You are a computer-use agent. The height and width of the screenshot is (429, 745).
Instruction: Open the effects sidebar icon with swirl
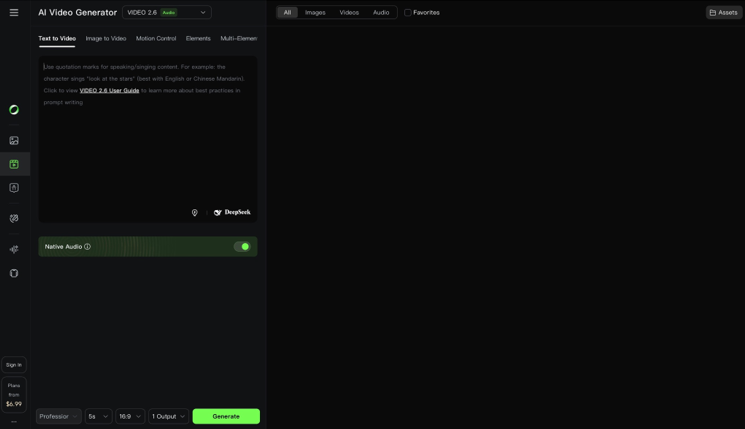pyautogui.click(x=14, y=219)
